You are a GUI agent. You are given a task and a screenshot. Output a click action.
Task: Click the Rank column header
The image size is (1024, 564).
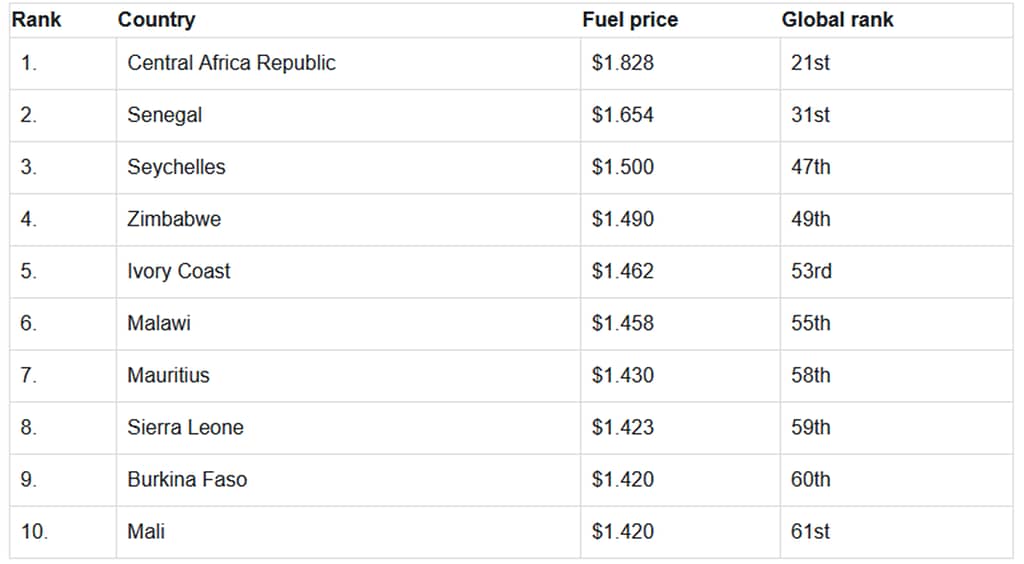pyautogui.click(x=36, y=20)
